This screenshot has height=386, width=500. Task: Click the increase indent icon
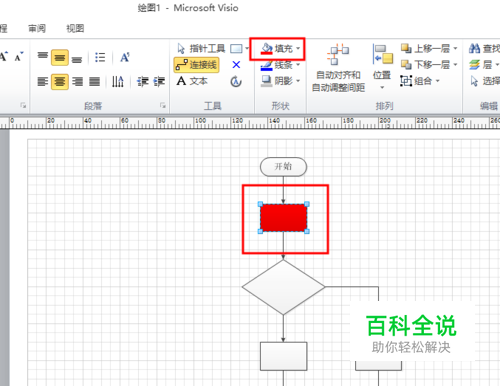159,82
